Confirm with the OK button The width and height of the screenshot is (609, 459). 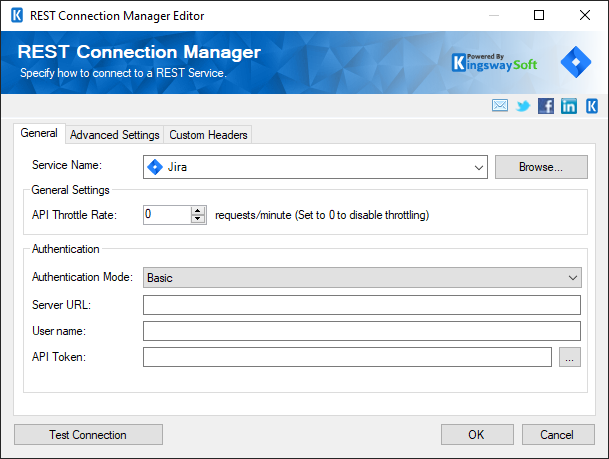(x=477, y=435)
